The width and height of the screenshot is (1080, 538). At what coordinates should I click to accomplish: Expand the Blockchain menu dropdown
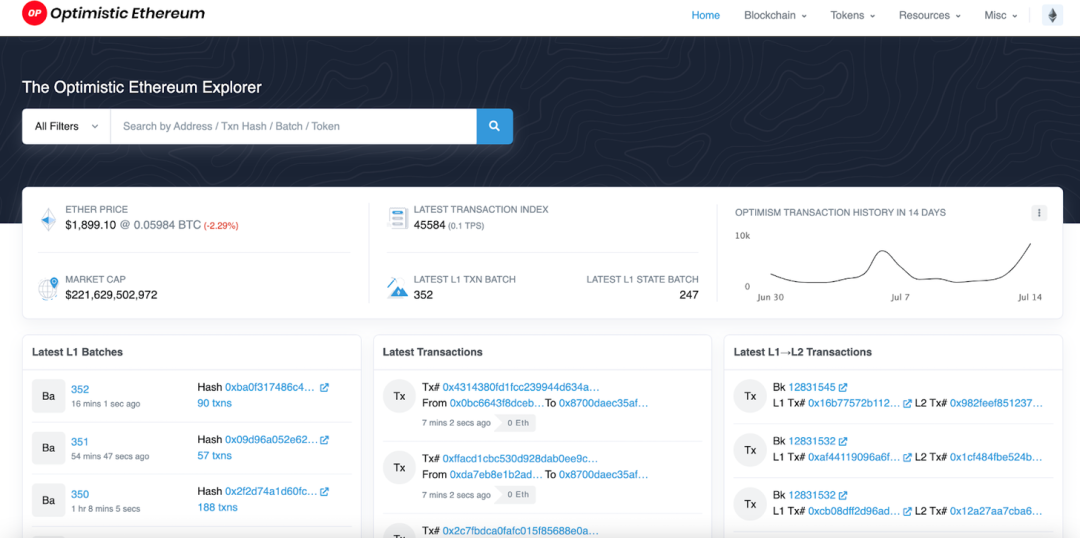[x=776, y=15]
